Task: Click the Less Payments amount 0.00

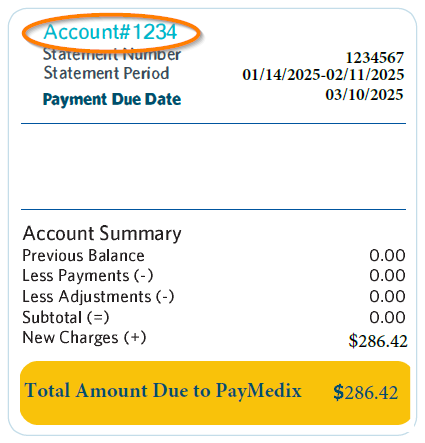Action: [387, 276]
